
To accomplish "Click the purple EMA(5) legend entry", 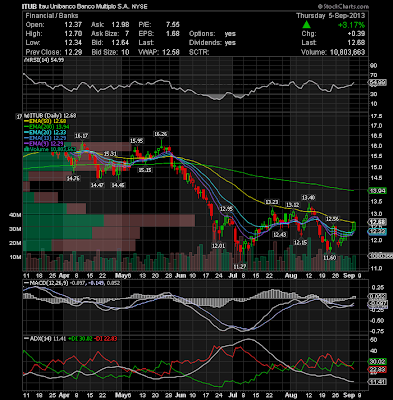I will coord(44,143).
